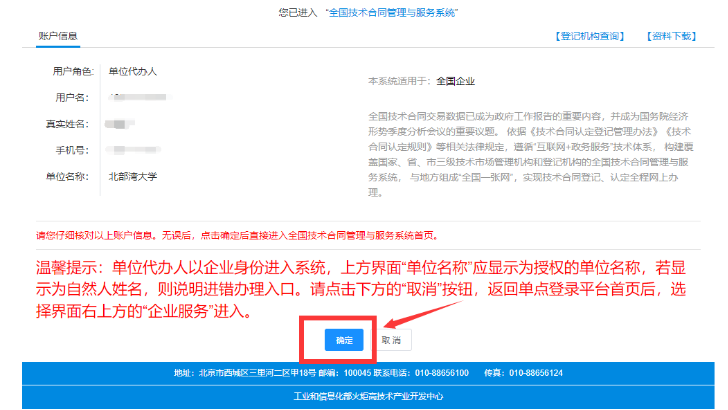
Task: Select the 单位代办人 user role value
Action: click(132, 72)
